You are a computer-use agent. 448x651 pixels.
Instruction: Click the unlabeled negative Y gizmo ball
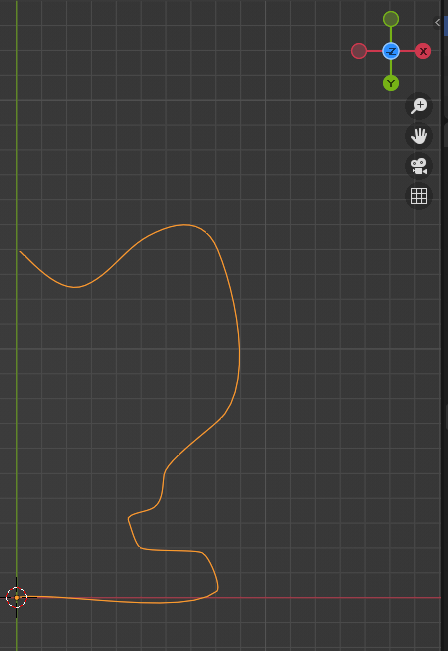(391, 19)
